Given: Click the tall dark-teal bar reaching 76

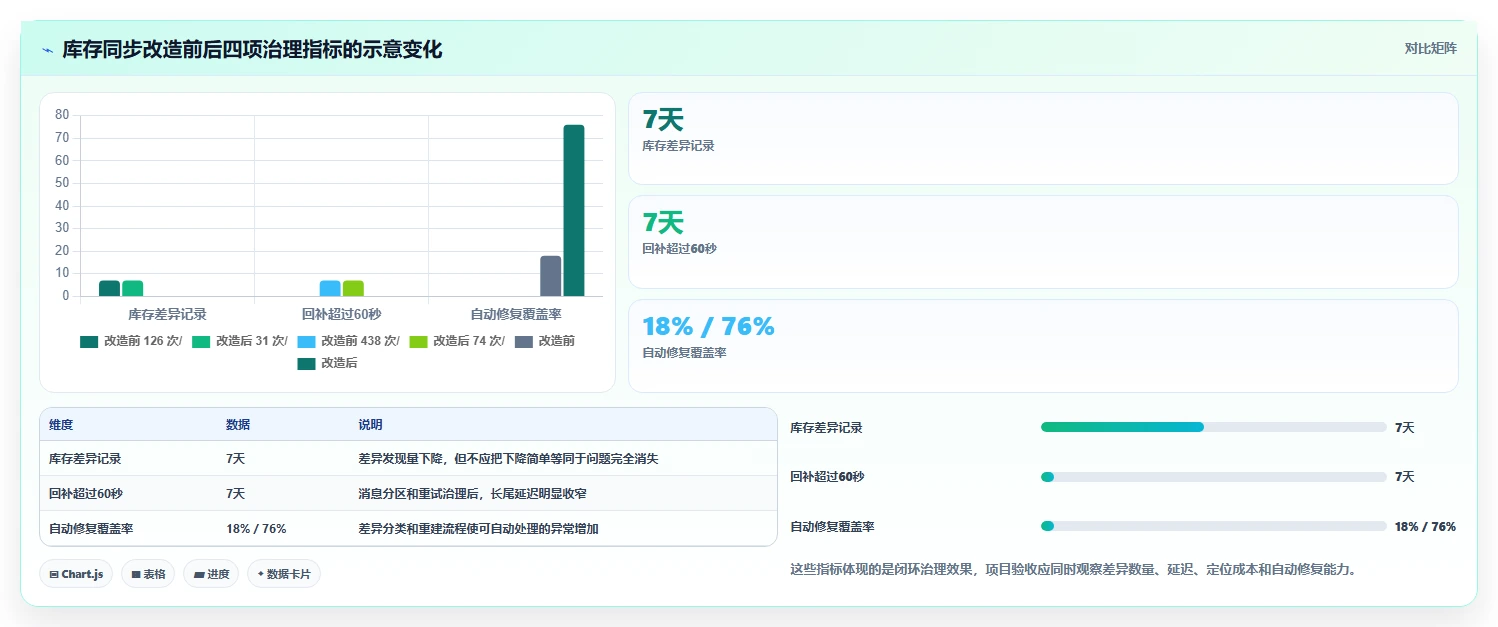Looking at the screenshot, I should point(574,210).
